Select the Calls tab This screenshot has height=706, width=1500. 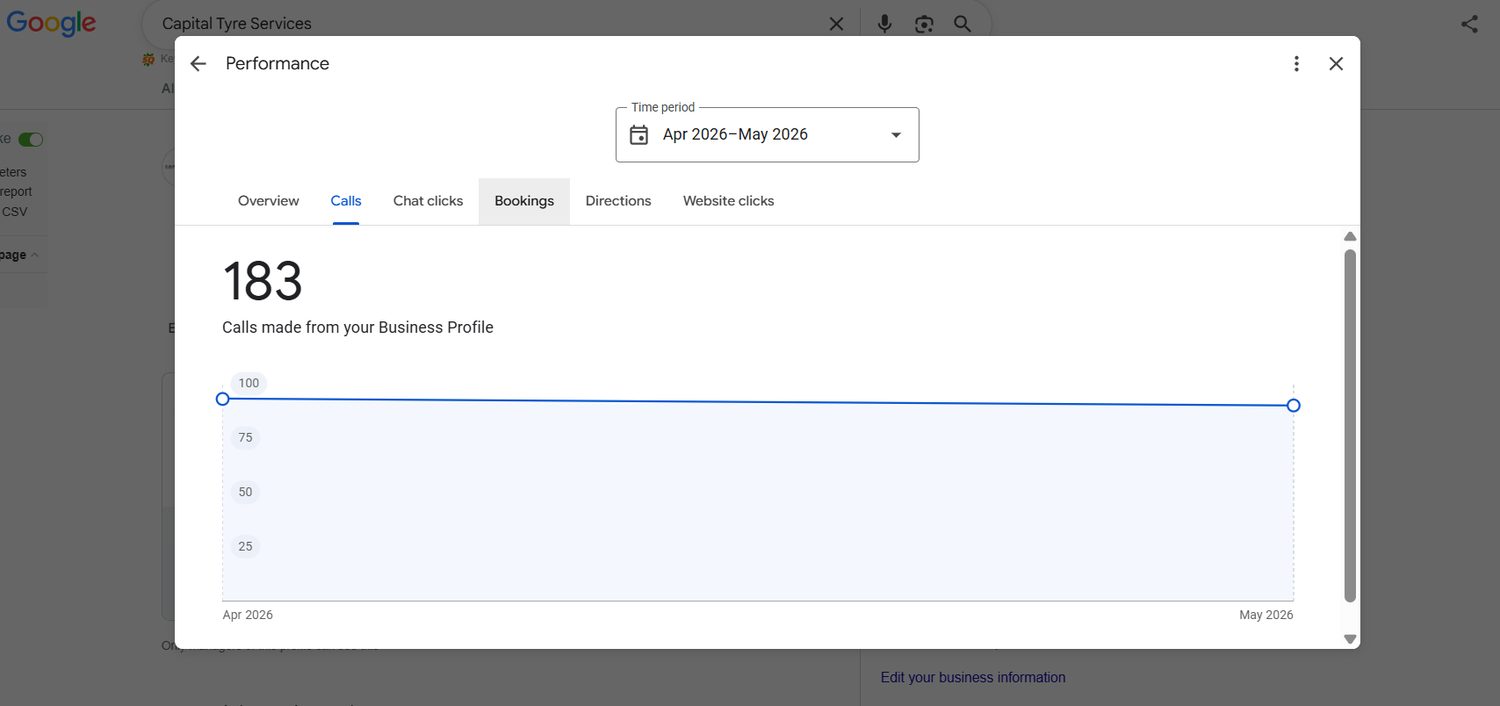[346, 201]
